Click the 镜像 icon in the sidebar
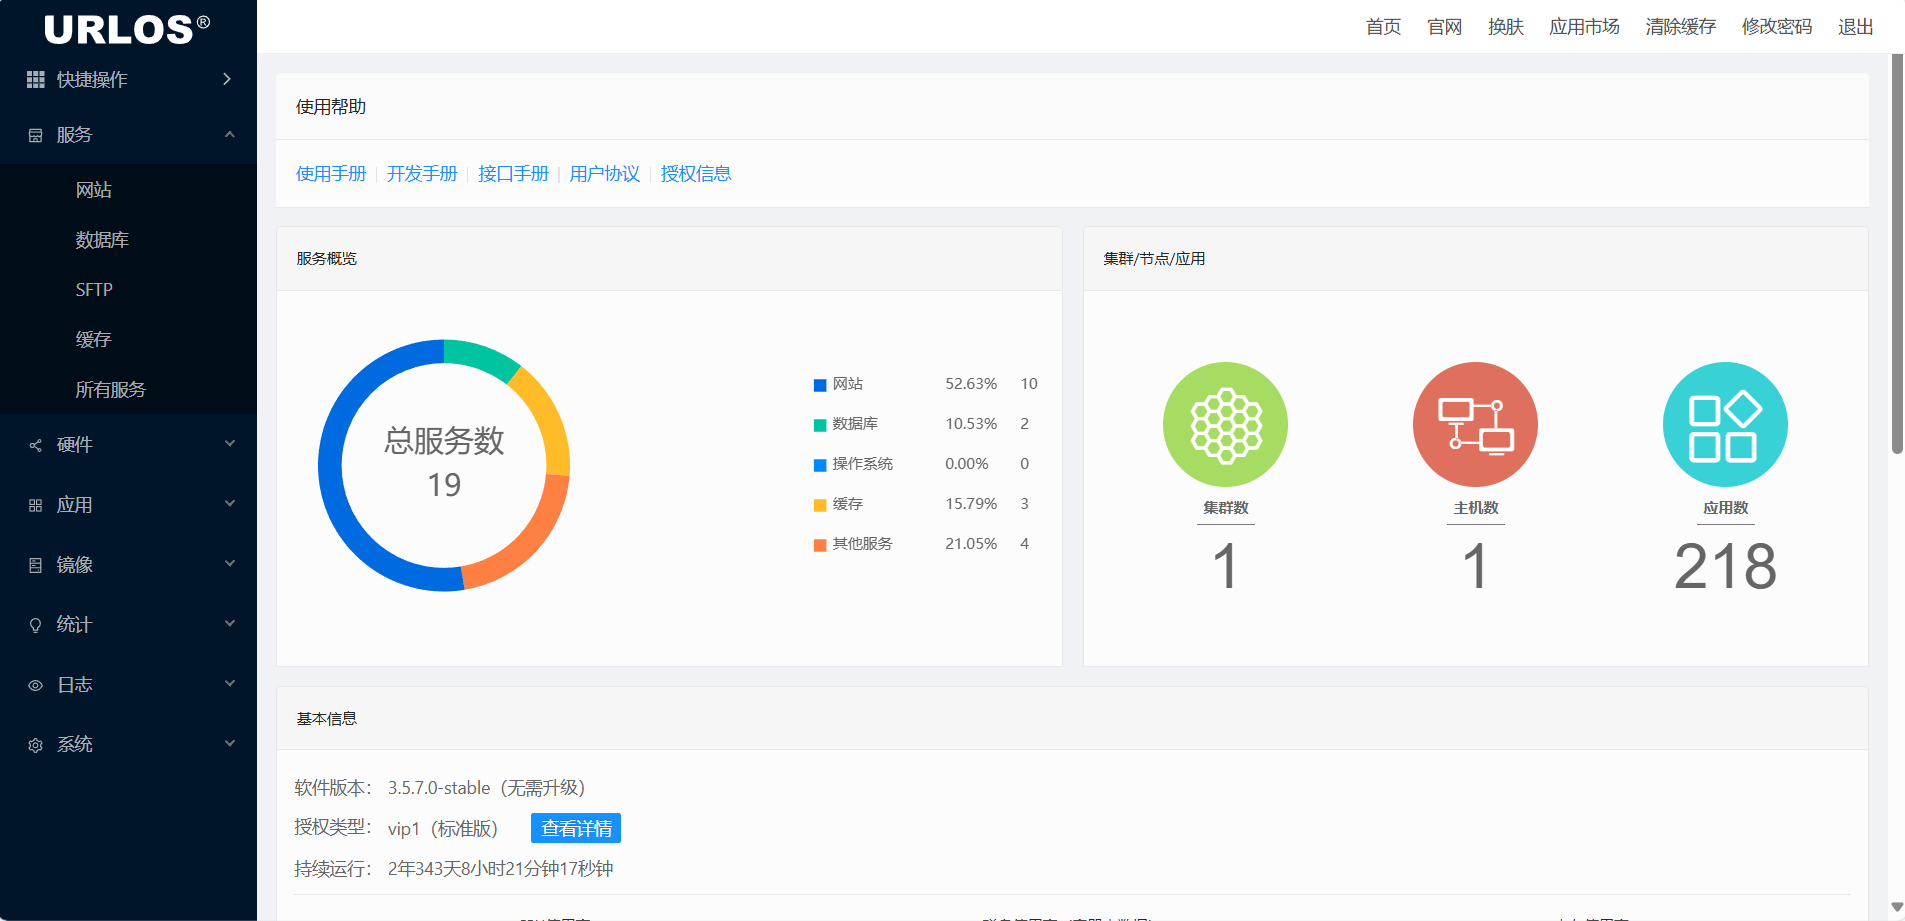Viewport: 1905px width, 921px height. pyautogui.click(x=35, y=564)
